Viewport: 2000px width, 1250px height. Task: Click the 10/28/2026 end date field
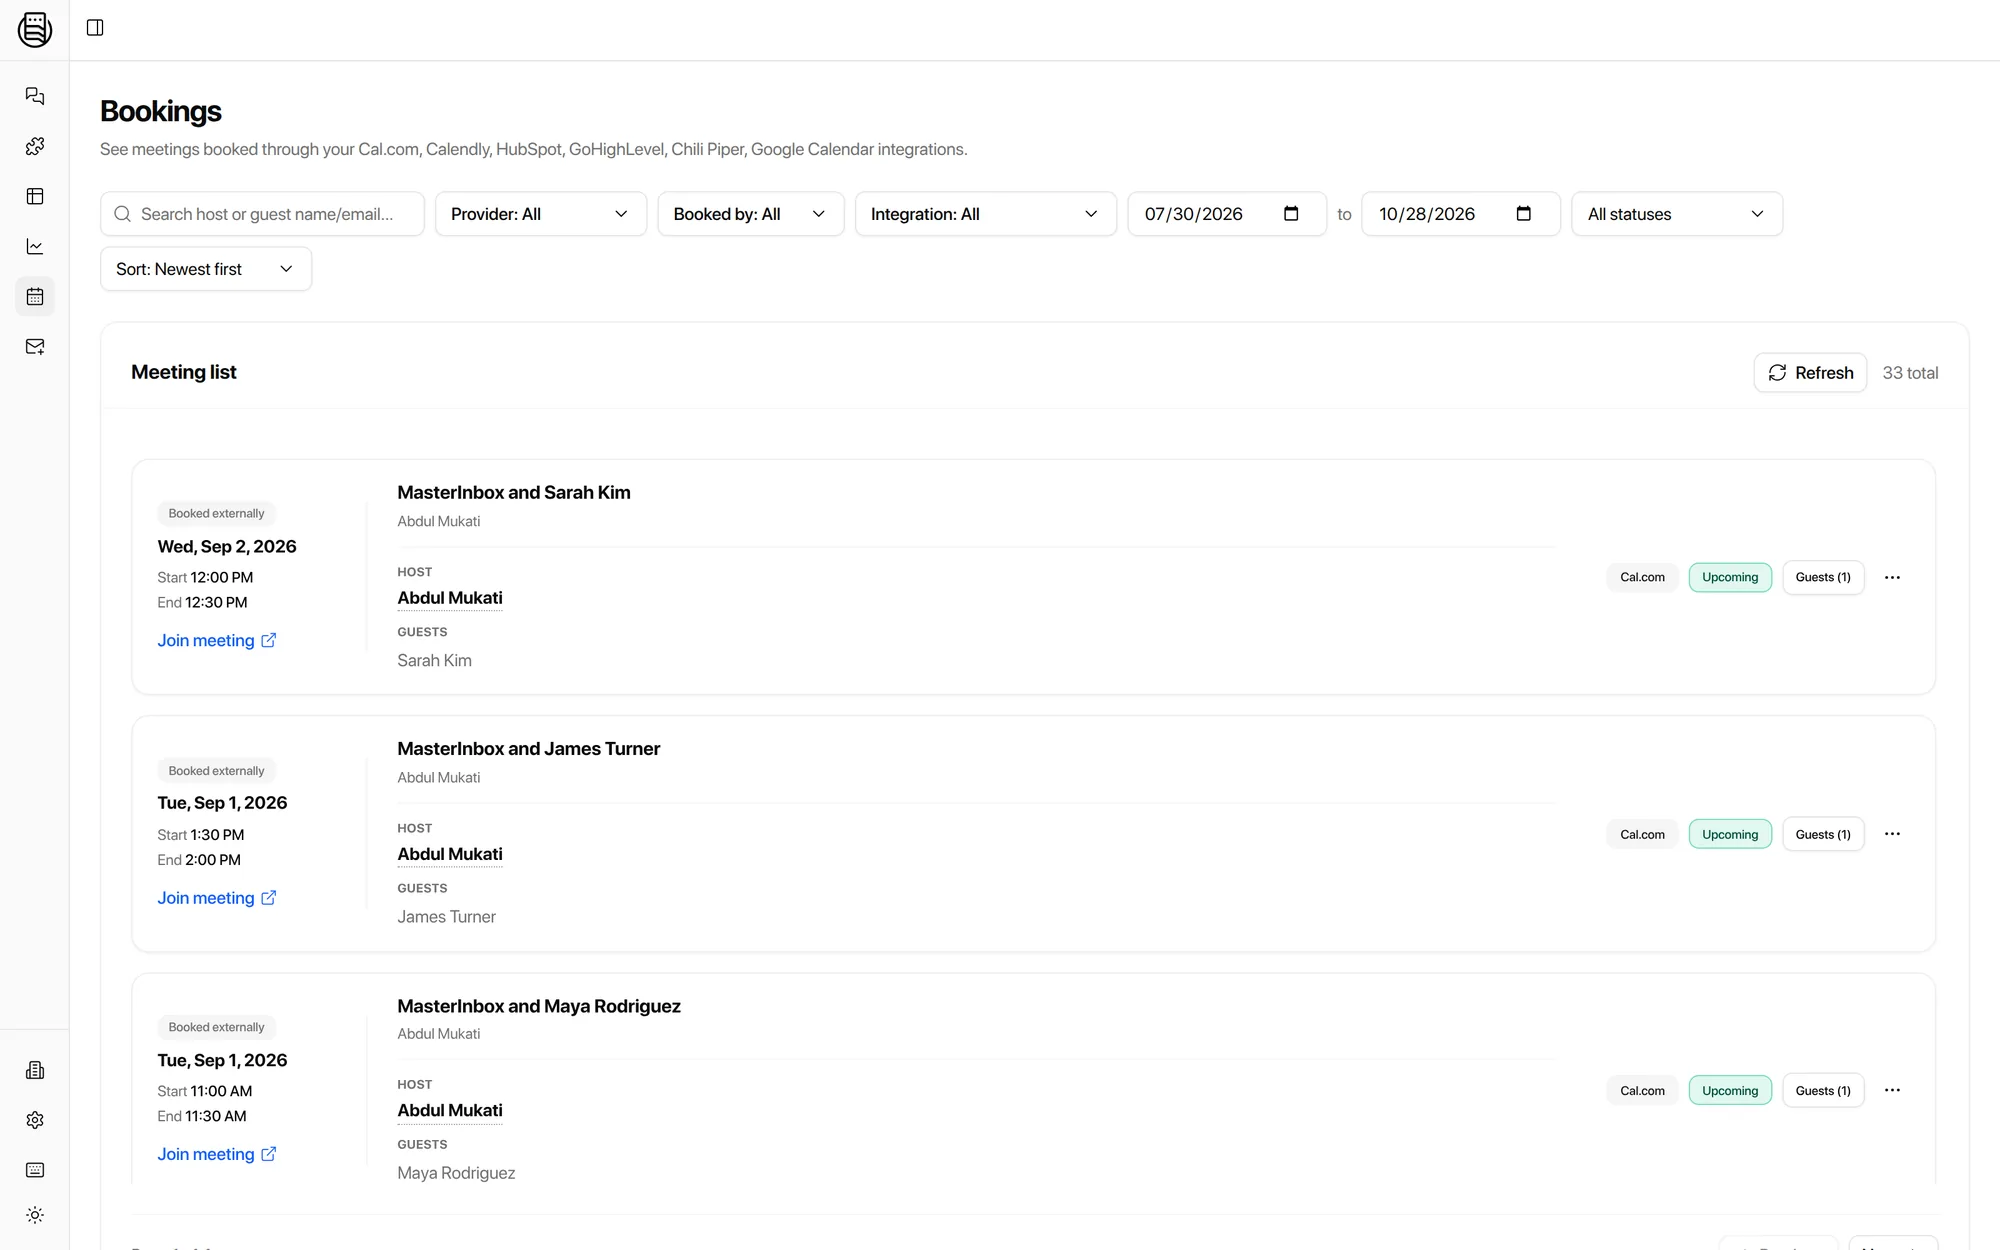pos(1460,214)
